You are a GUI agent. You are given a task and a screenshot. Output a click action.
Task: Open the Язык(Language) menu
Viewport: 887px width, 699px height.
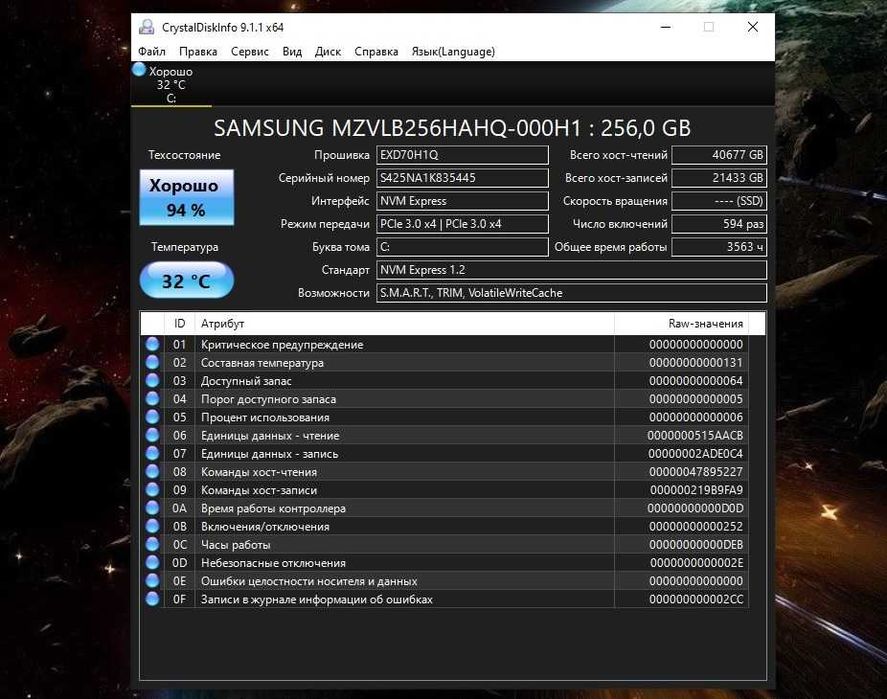pos(453,51)
